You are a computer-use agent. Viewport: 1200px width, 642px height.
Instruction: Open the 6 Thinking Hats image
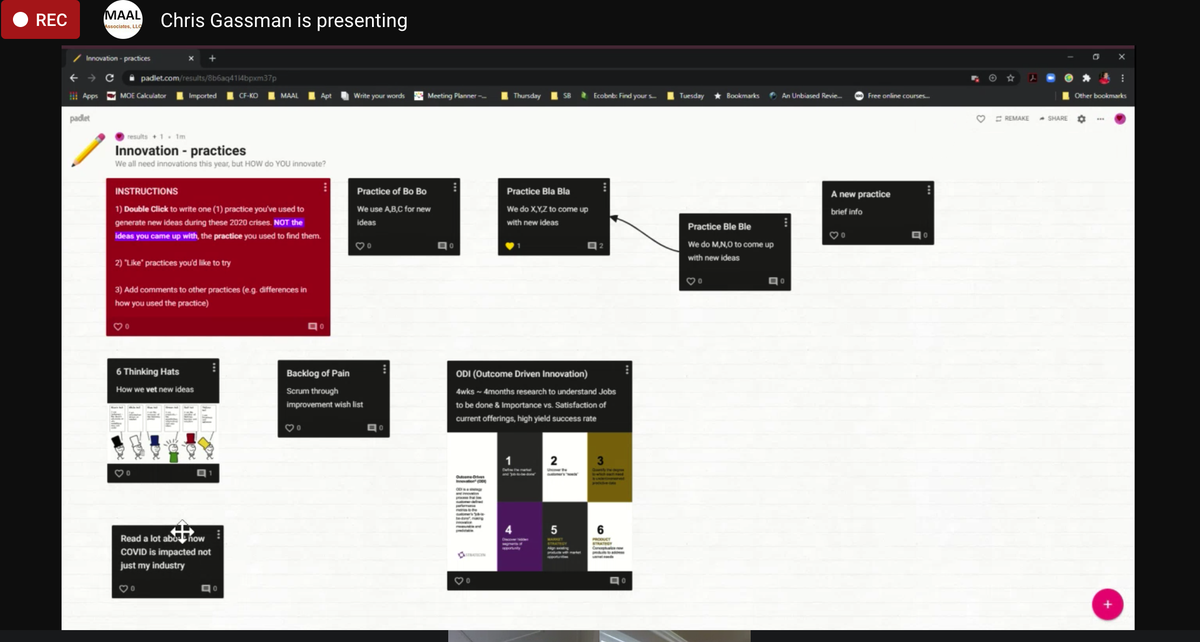(x=163, y=433)
